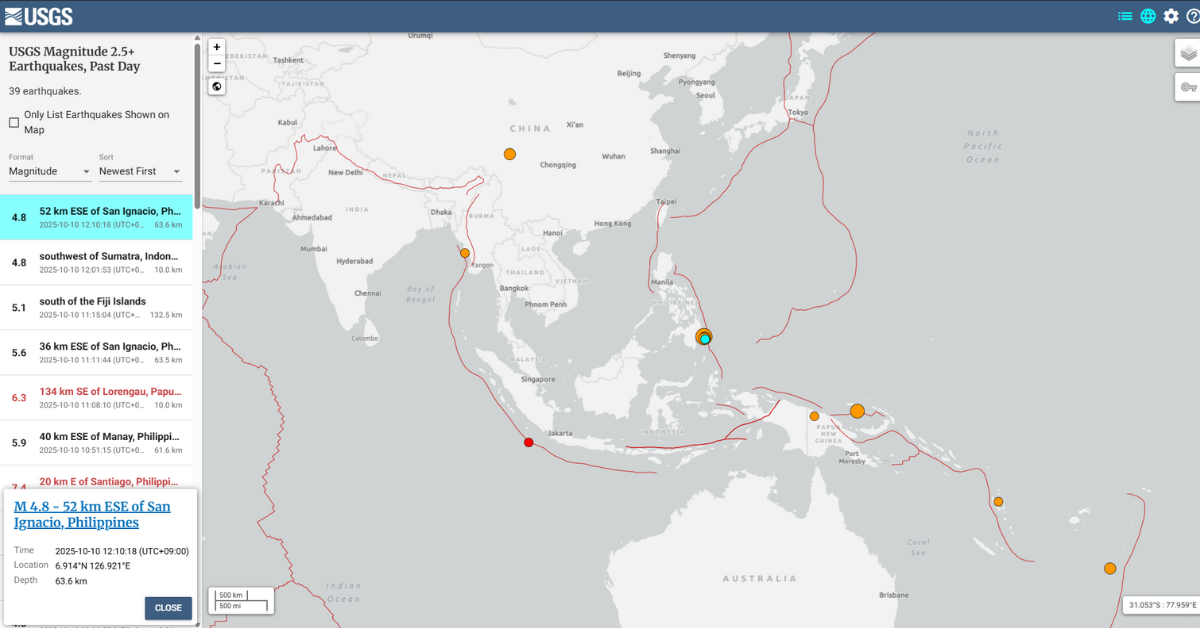Zoom out on the map
Screen dimensions: 1200x628
point(217,63)
